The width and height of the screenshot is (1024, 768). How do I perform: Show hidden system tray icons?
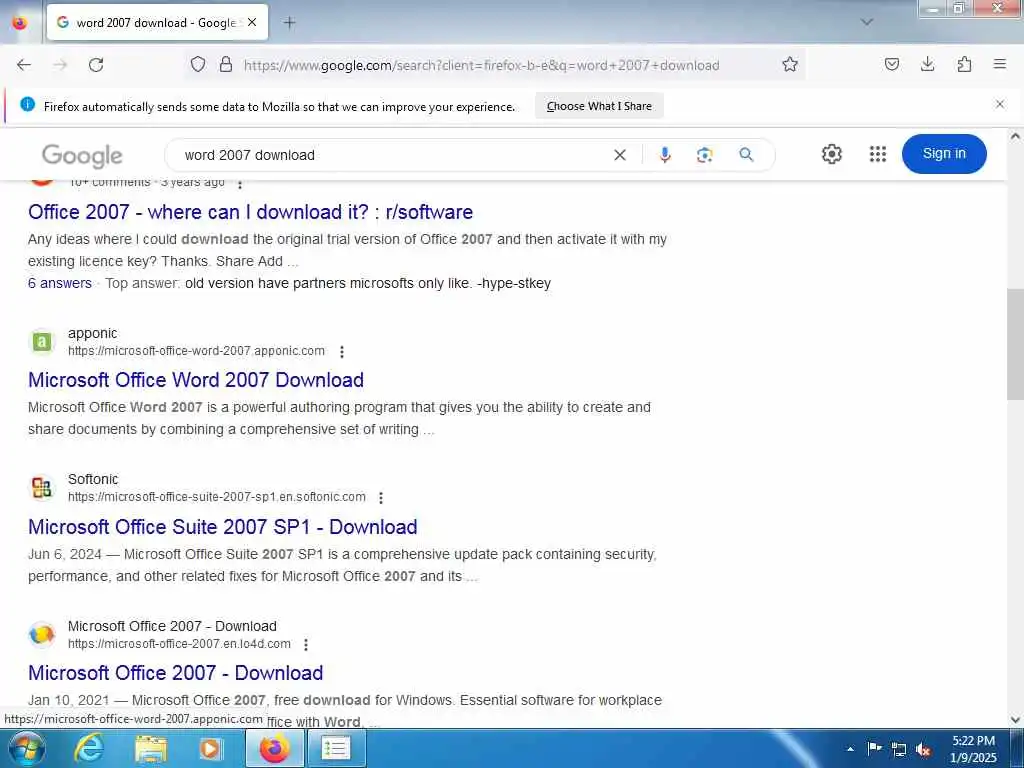(x=850, y=748)
